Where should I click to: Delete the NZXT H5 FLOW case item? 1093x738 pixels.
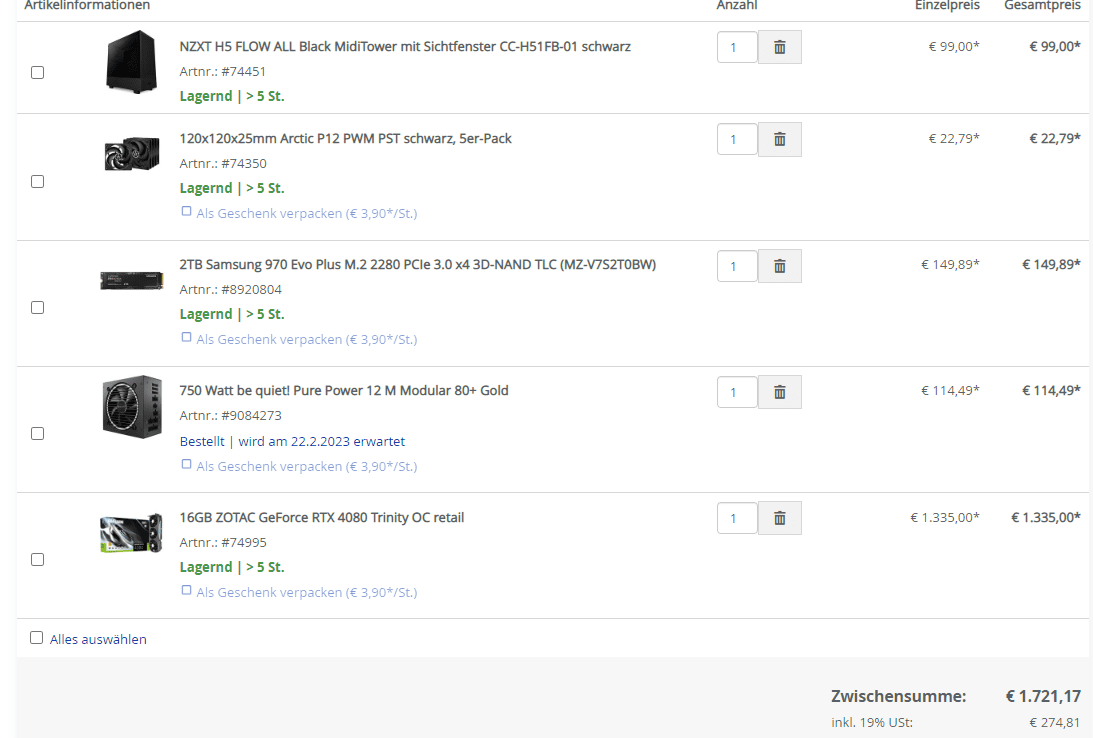pos(779,47)
